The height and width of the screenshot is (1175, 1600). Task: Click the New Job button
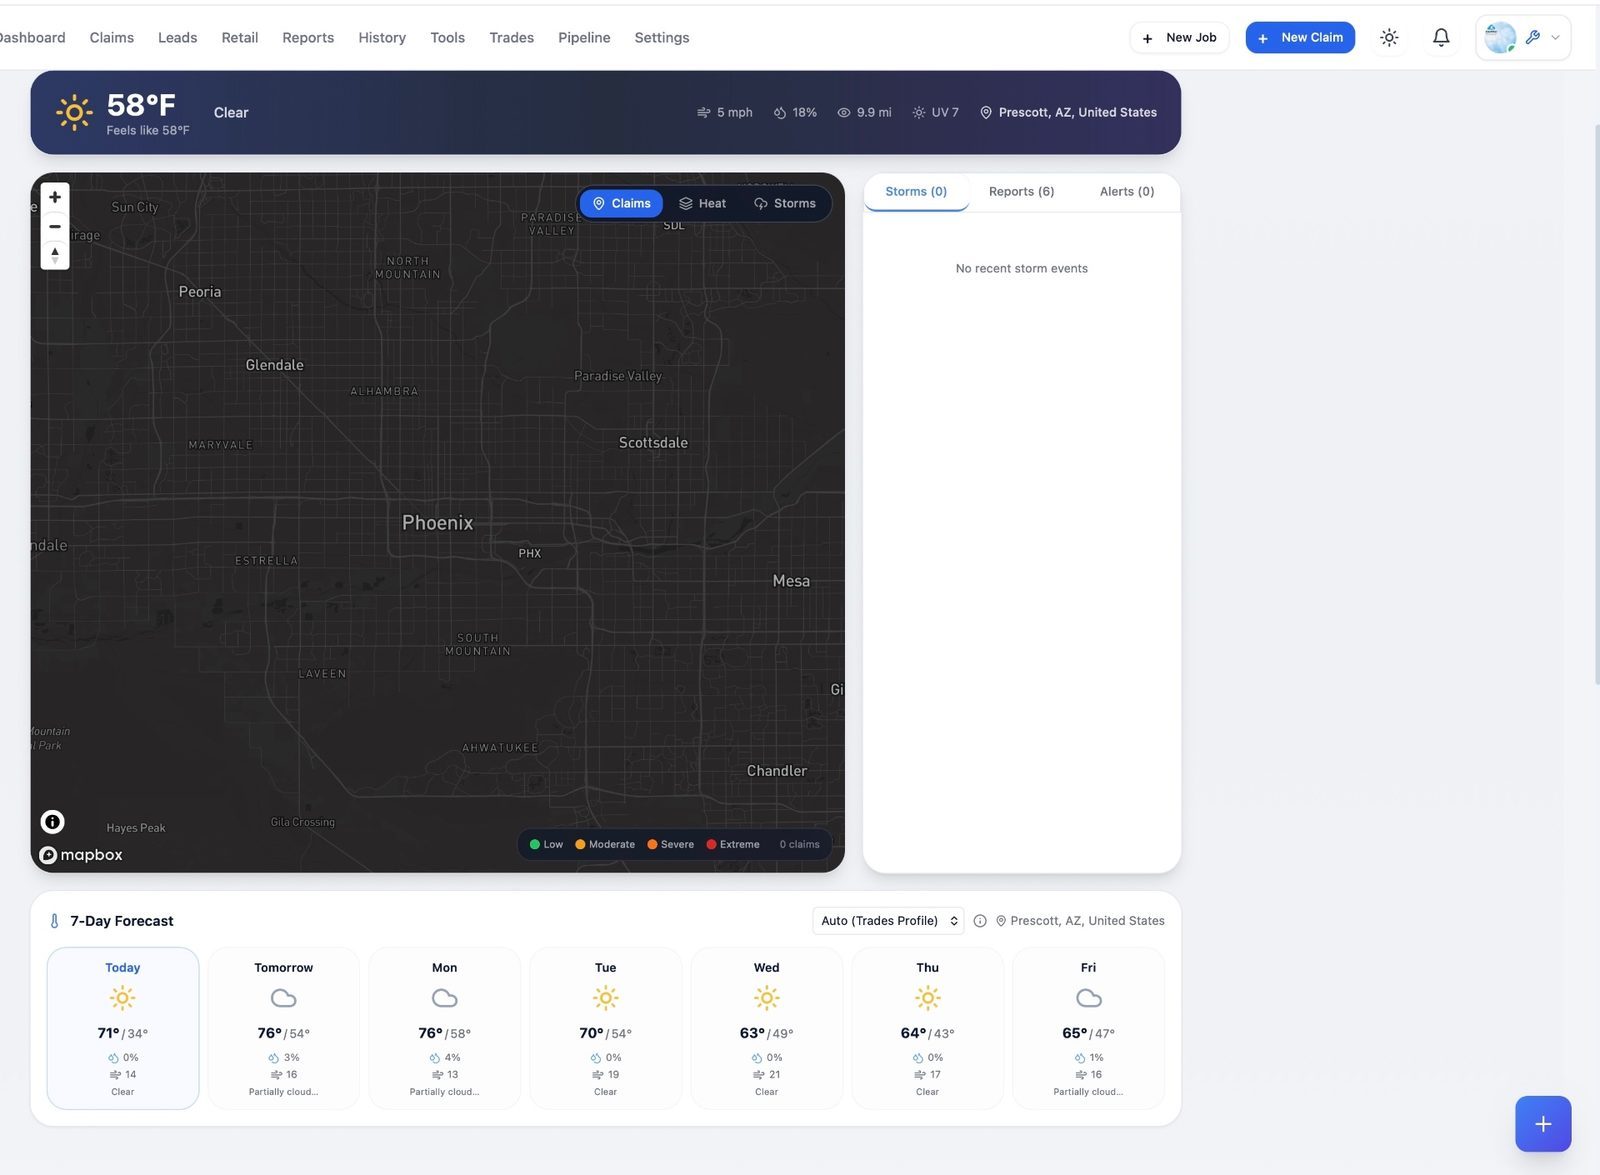point(1179,38)
